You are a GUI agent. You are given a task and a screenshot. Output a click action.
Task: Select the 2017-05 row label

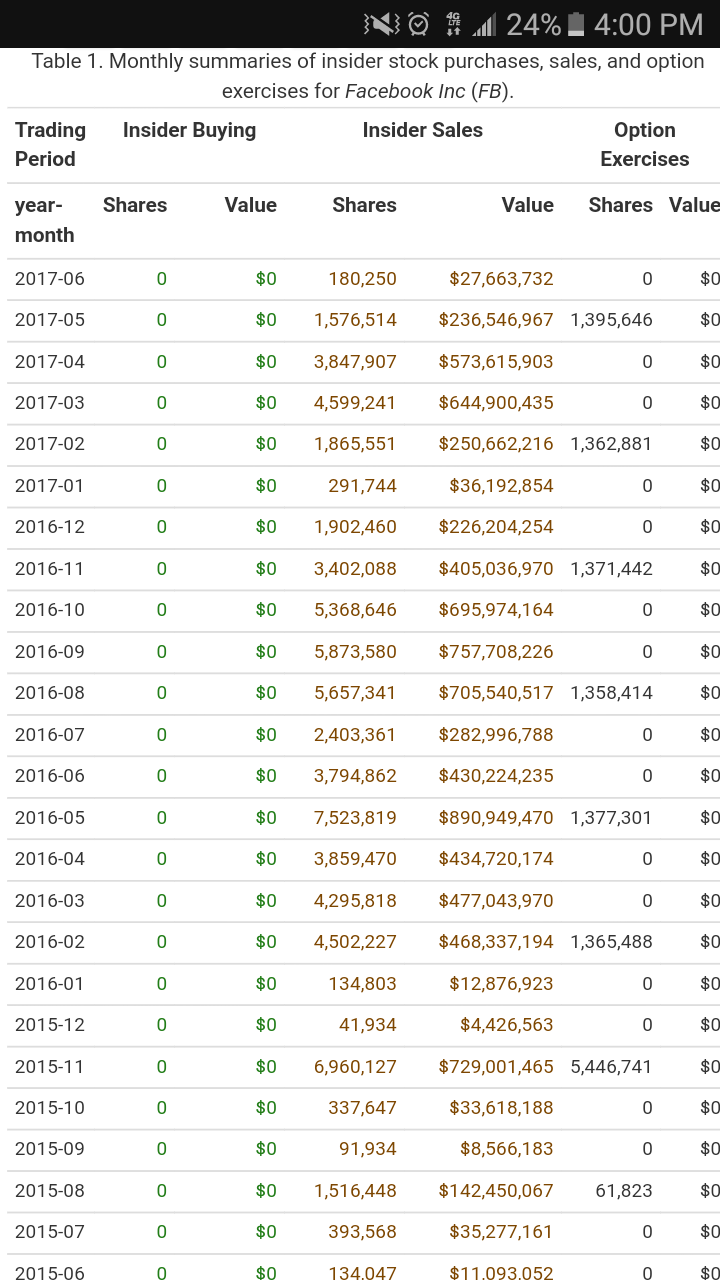pyautogui.click(x=50, y=320)
